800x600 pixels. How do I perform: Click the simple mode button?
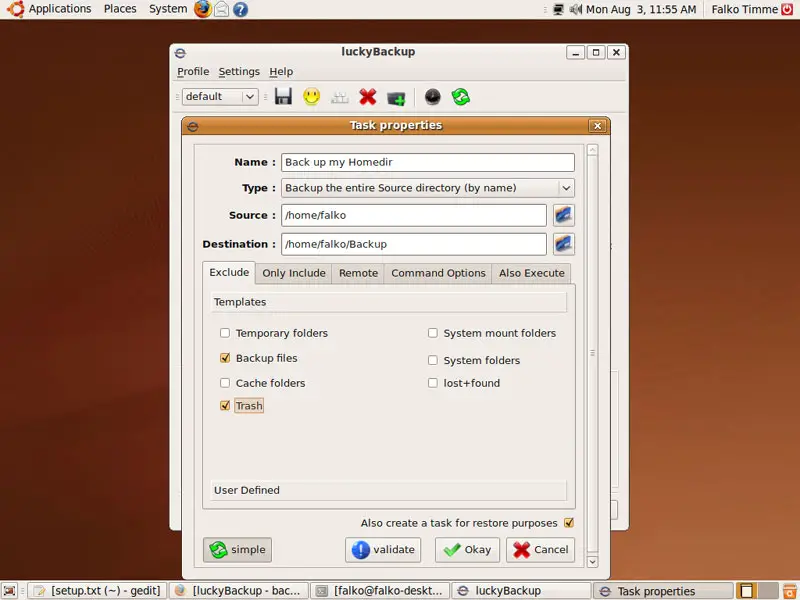pyautogui.click(x=237, y=549)
